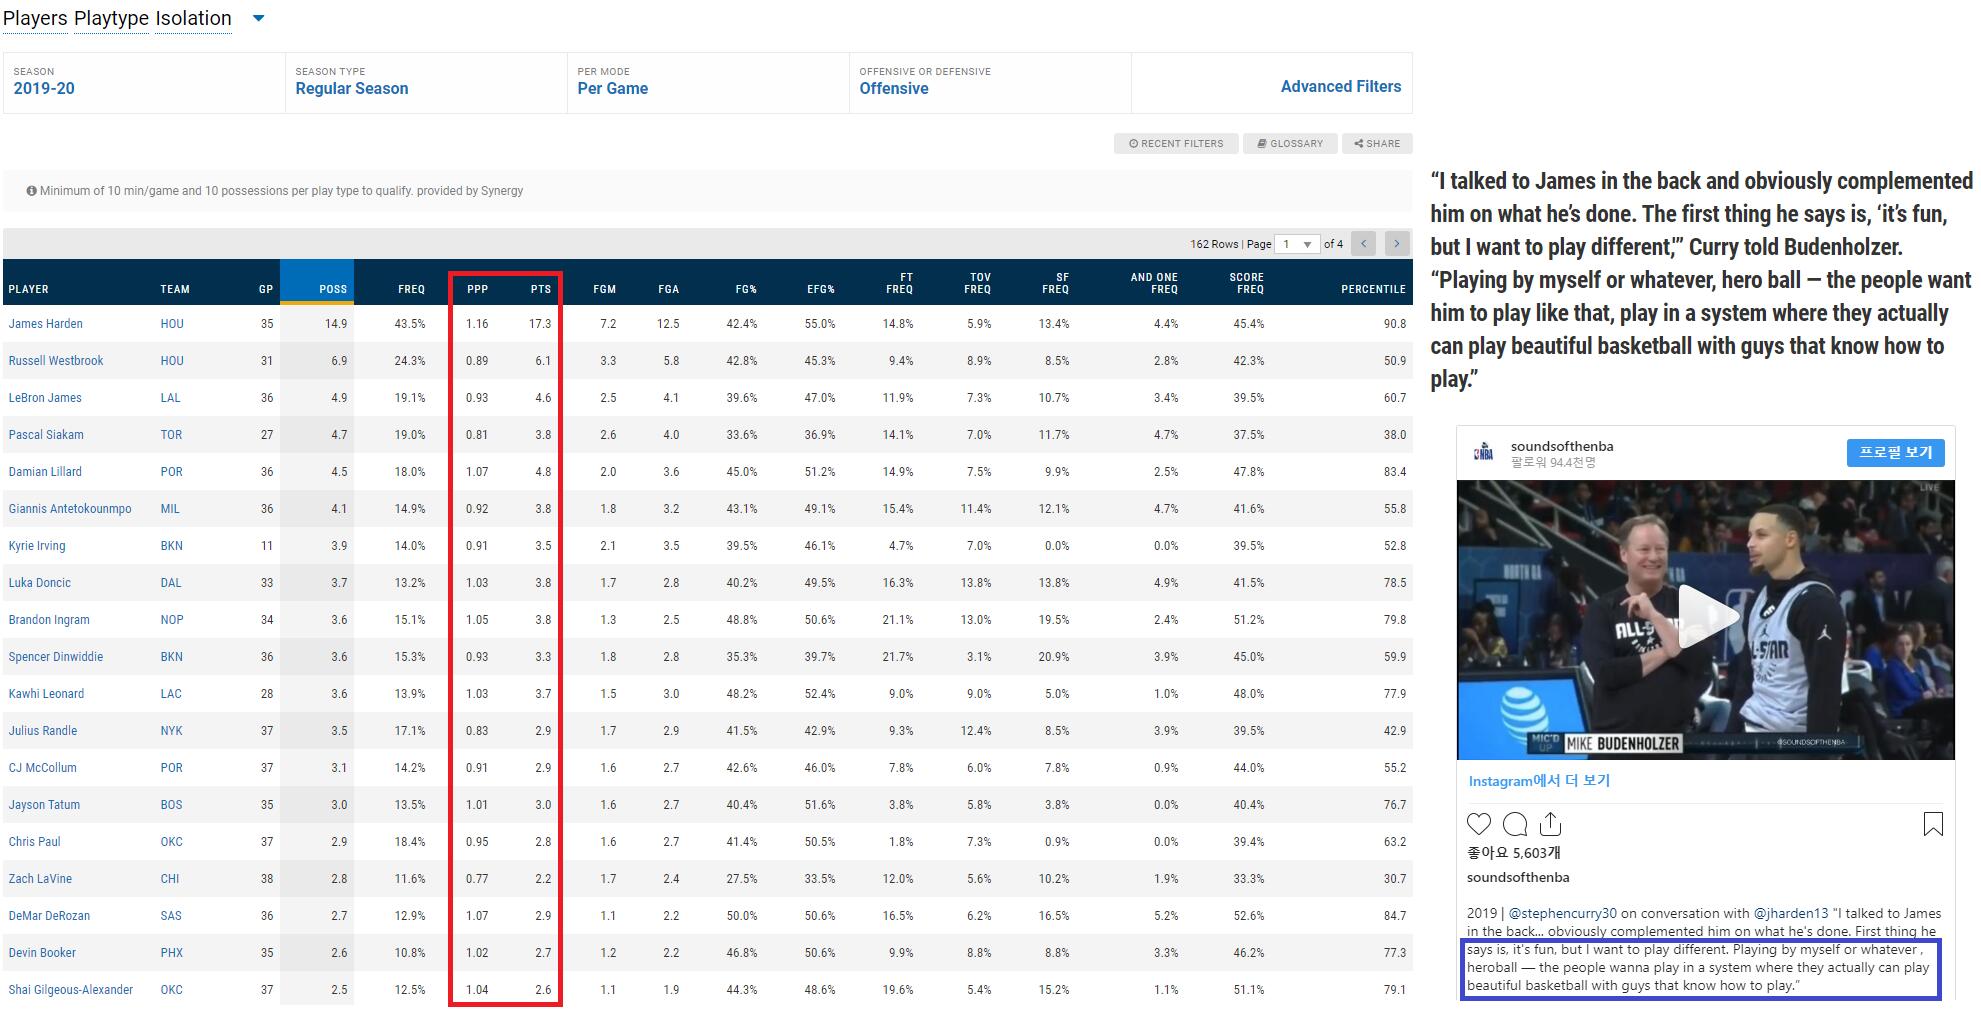
Task: Open the 'Instagram에서 더 보기' link
Action: pos(1539,781)
